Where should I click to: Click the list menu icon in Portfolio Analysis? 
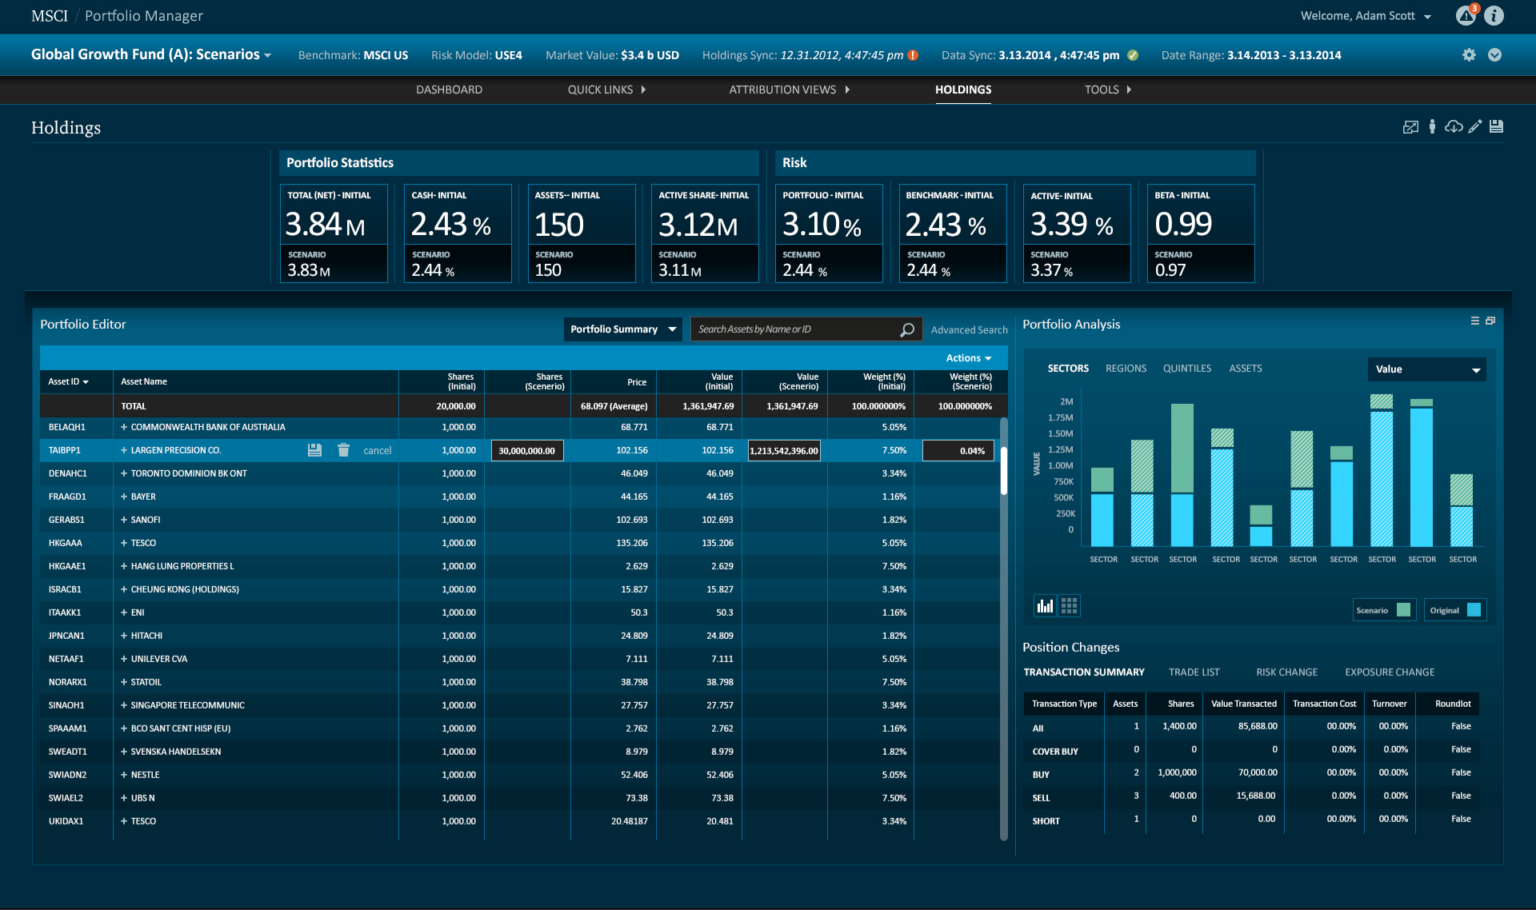tap(1475, 321)
